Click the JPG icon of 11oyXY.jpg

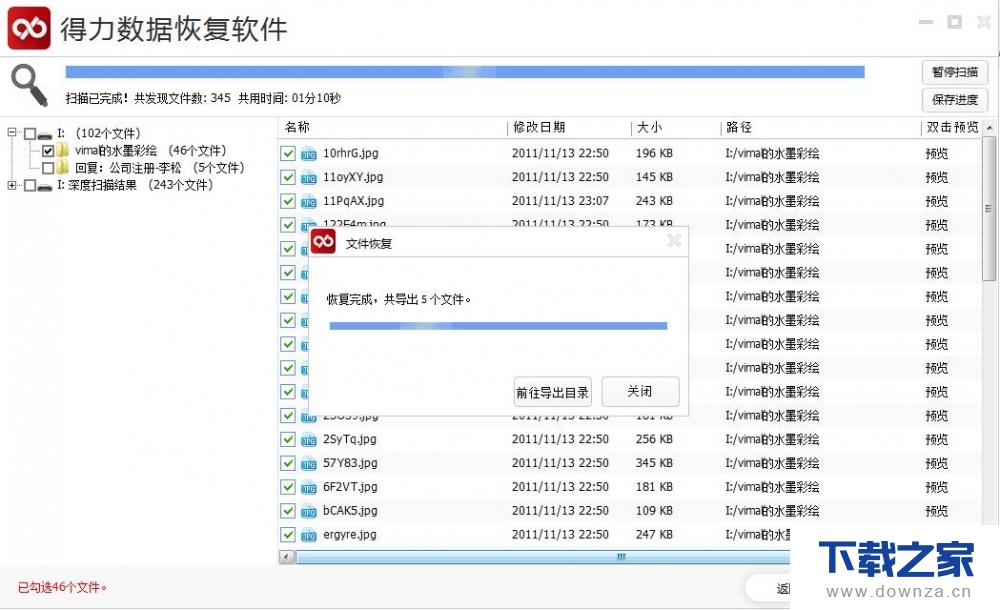[x=309, y=177]
